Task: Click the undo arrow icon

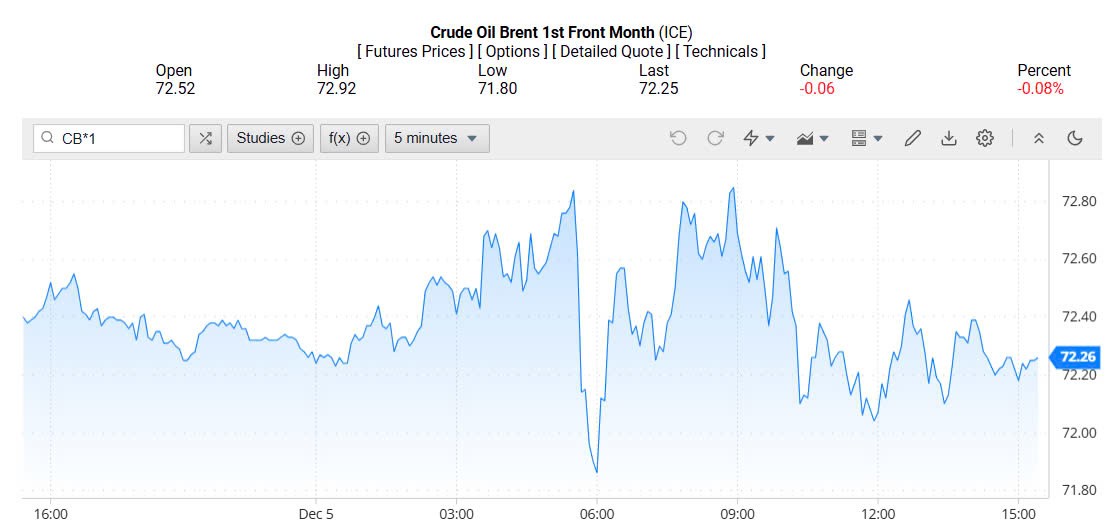Action: [678, 138]
